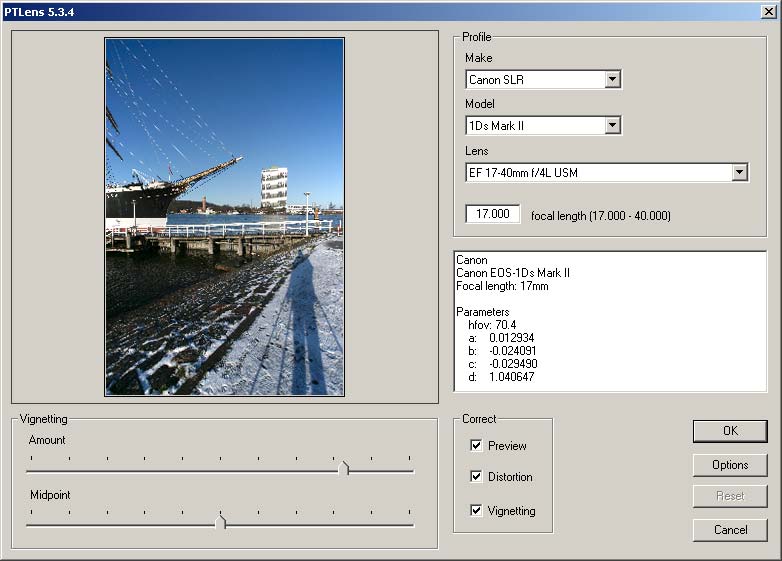Expand the Lens dropdown arrow
The image size is (782, 561).
coord(739,173)
